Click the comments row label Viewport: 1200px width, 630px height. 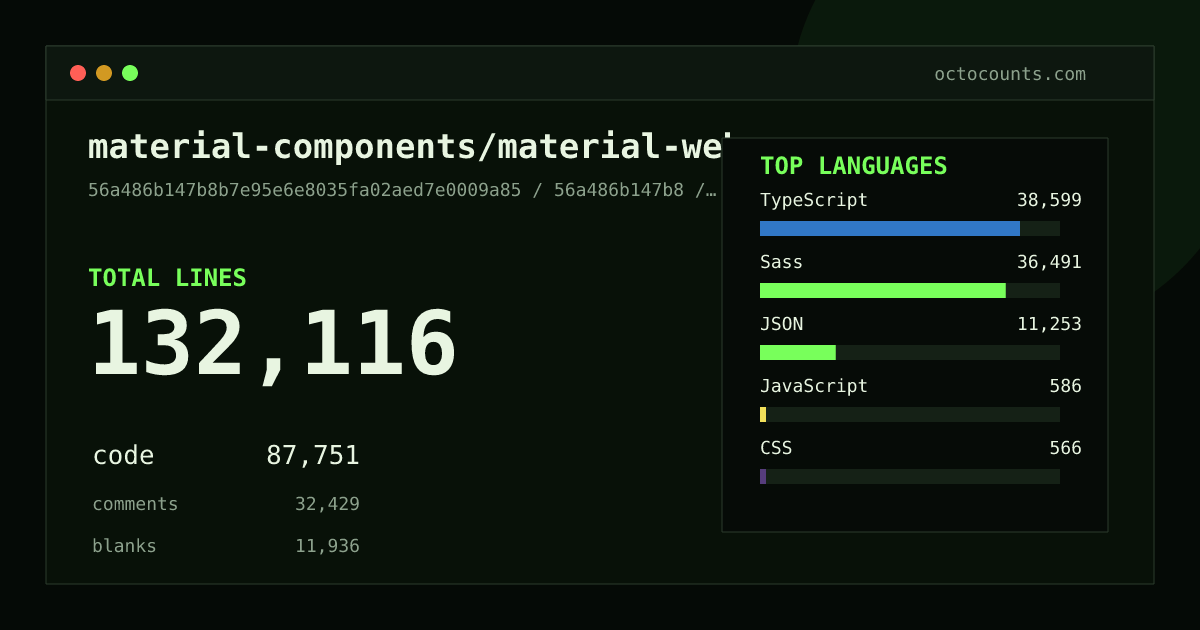pos(135,504)
